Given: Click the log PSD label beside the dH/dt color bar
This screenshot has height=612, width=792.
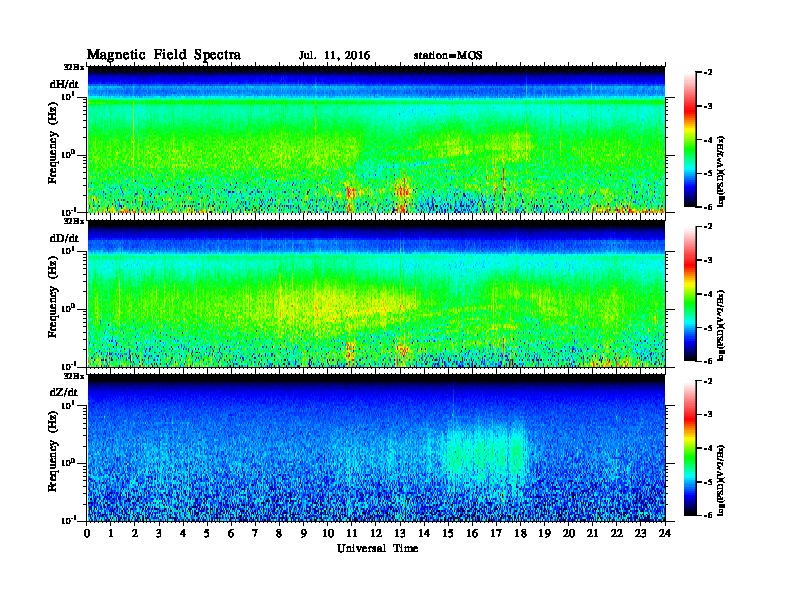Looking at the screenshot, I should pyautogui.click(x=721, y=171).
